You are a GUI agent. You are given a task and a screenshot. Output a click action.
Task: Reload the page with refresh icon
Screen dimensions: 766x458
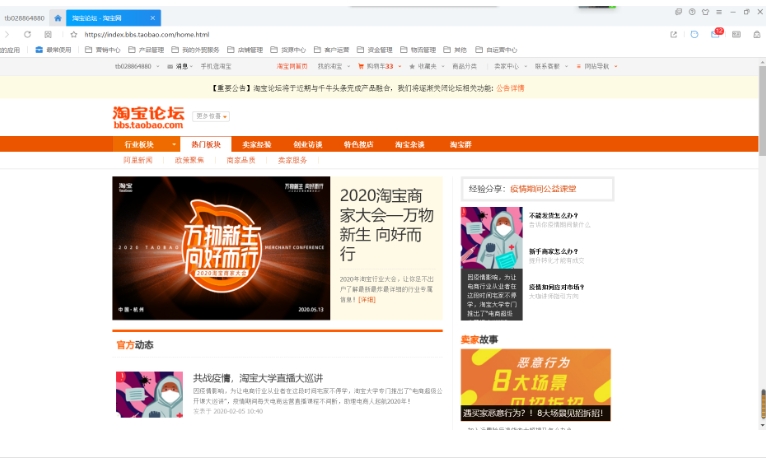pos(27,34)
